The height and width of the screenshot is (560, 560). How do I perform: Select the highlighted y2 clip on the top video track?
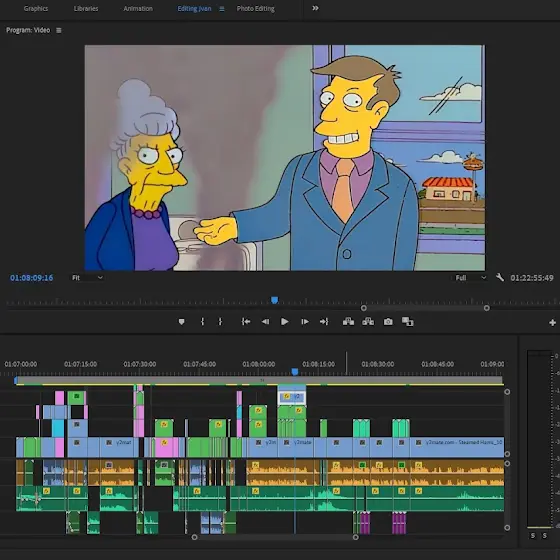[291, 397]
